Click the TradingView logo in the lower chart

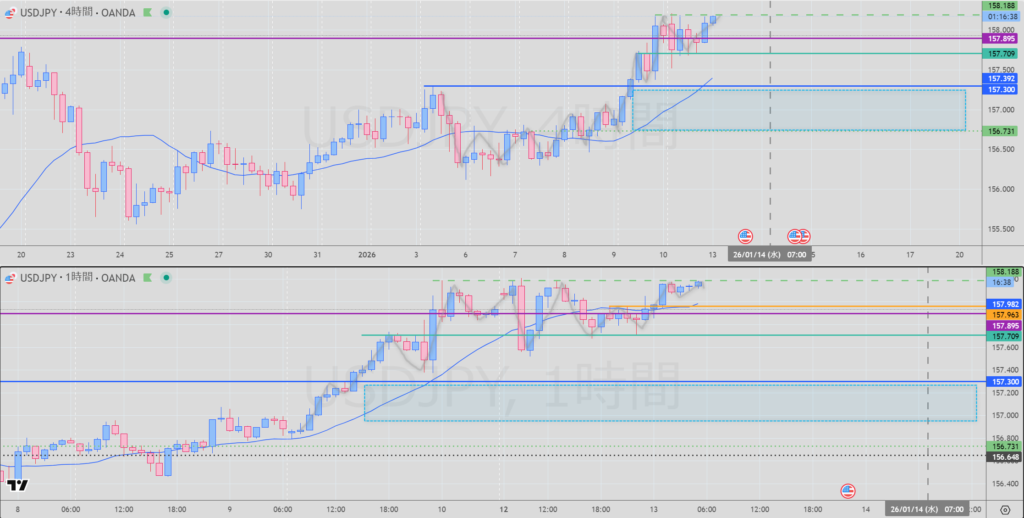[x=17, y=486]
